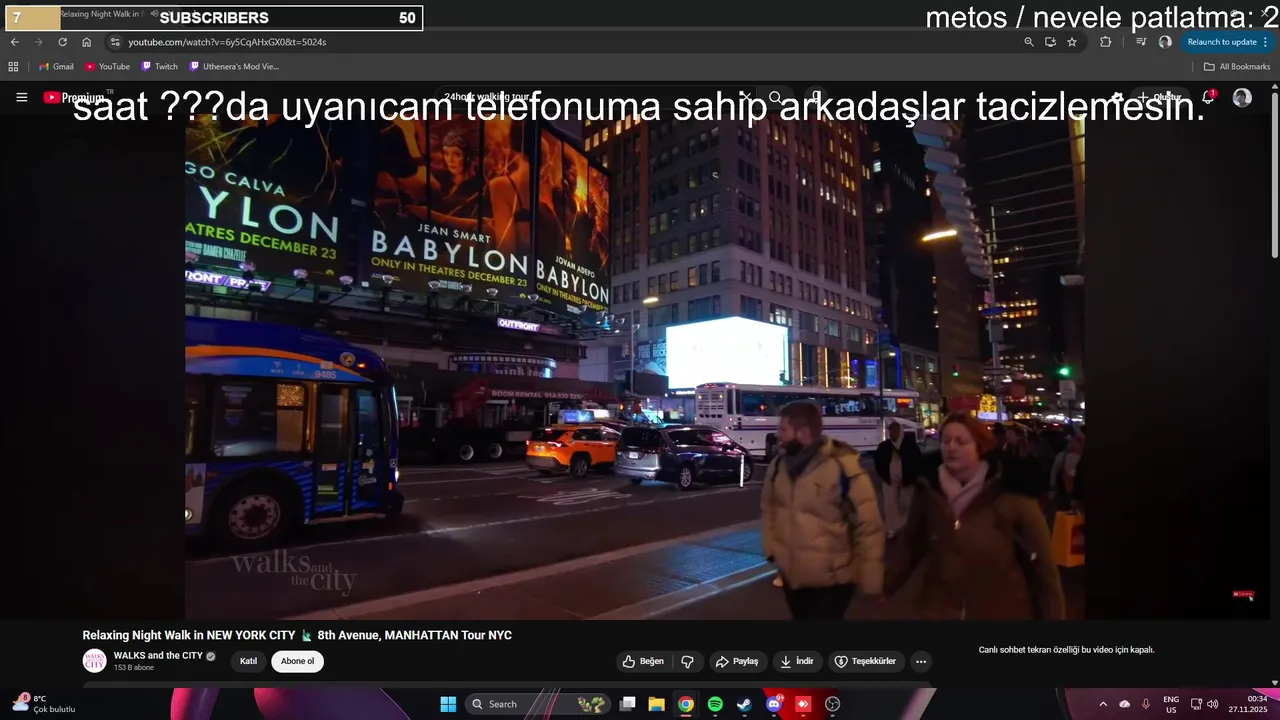Open the volume icon in system tray
Viewport: 1280px width, 720px height.
(1212, 704)
